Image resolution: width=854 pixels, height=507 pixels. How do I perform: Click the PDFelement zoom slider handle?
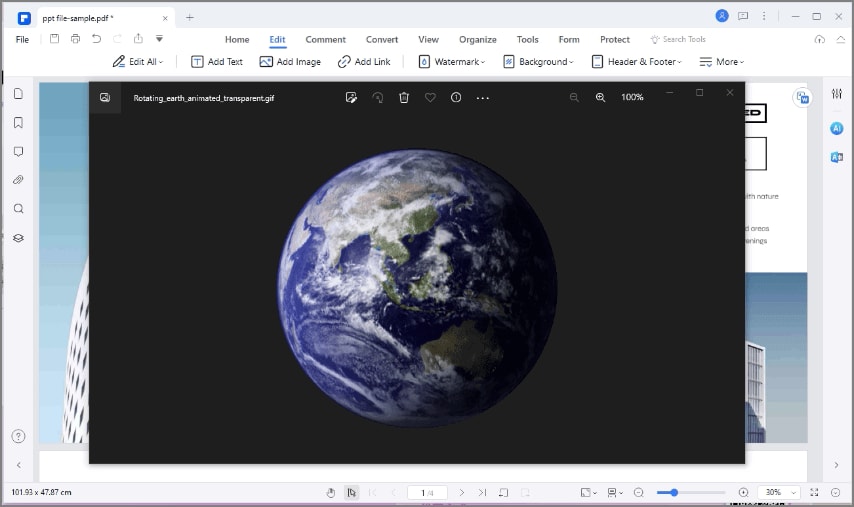tap(674, 492)
